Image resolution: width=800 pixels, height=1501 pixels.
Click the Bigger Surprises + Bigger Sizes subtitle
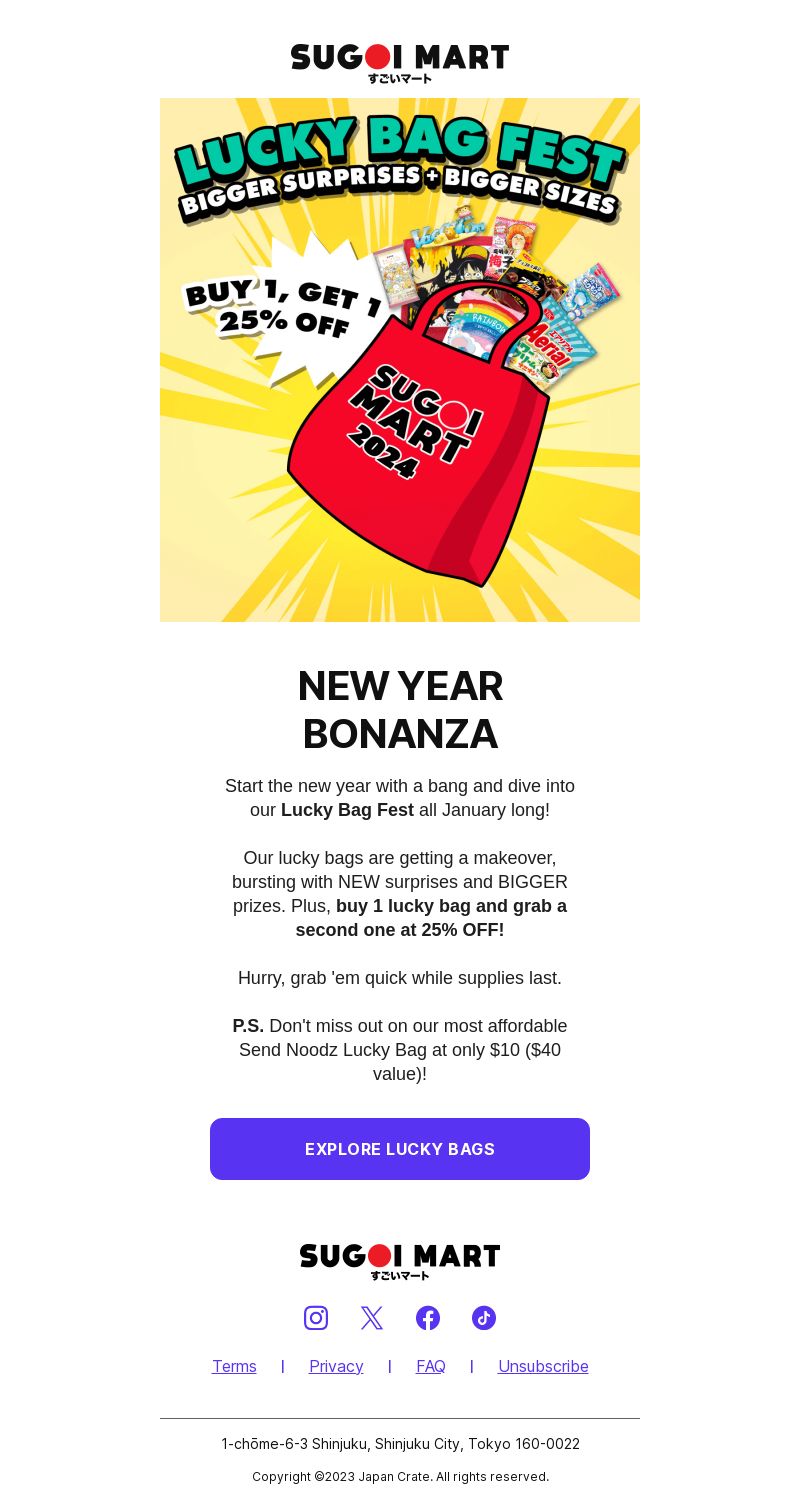point(398,192)
